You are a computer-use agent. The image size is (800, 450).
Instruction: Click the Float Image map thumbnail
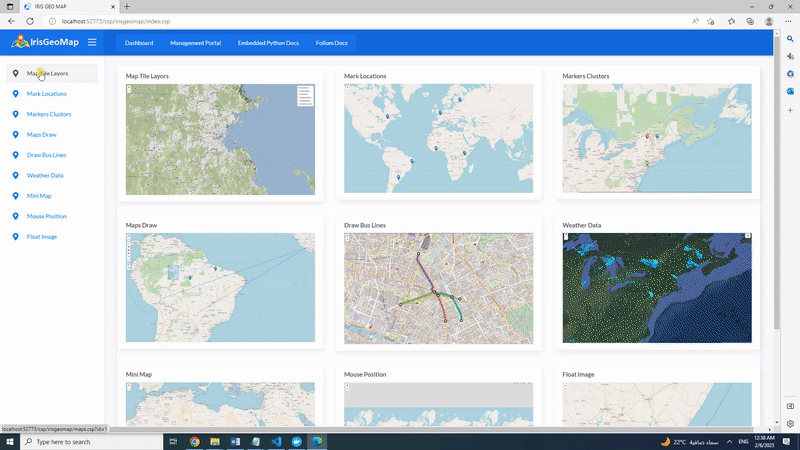[x=657, y=404]
